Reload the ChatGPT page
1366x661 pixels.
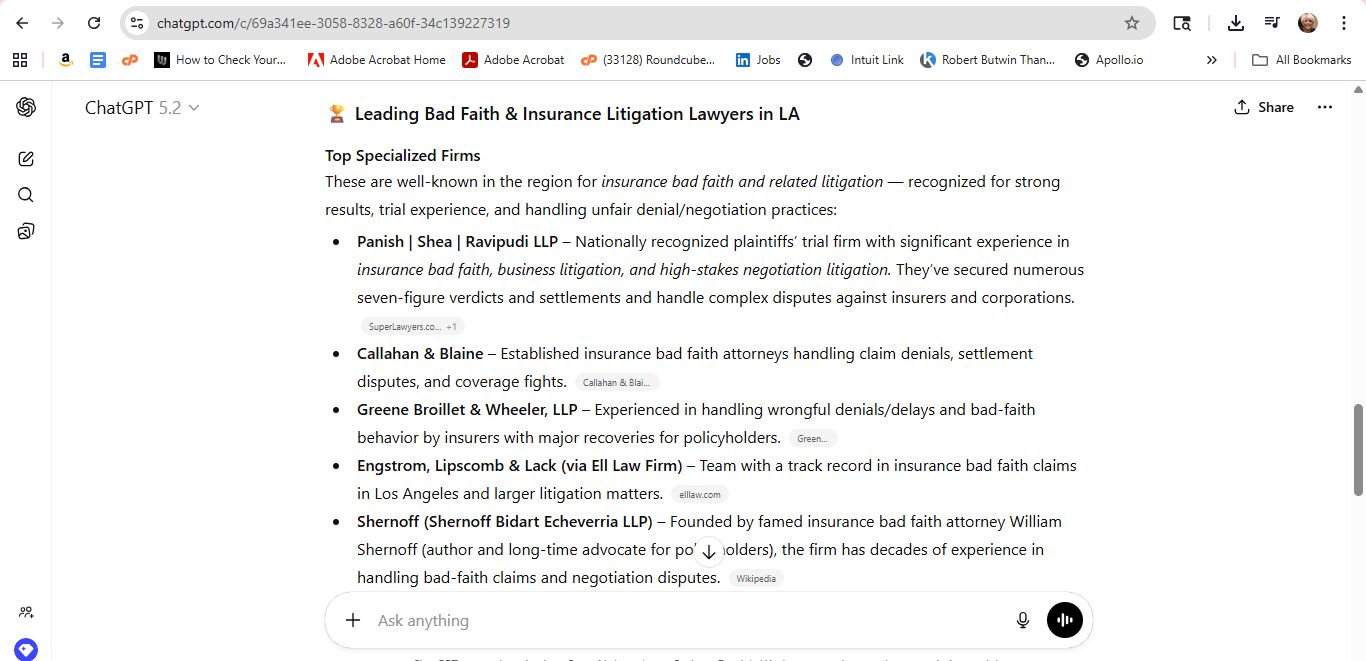(x=94, y=23)
